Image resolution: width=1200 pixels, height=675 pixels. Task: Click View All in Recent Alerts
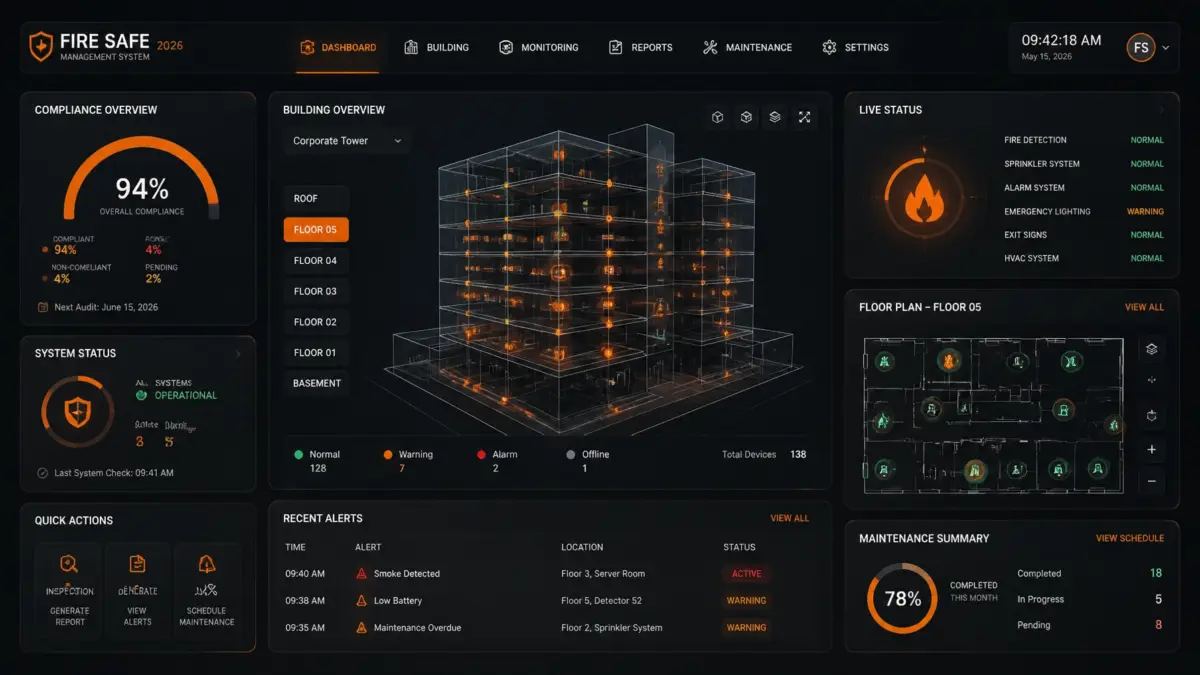(x=790, y=518)
